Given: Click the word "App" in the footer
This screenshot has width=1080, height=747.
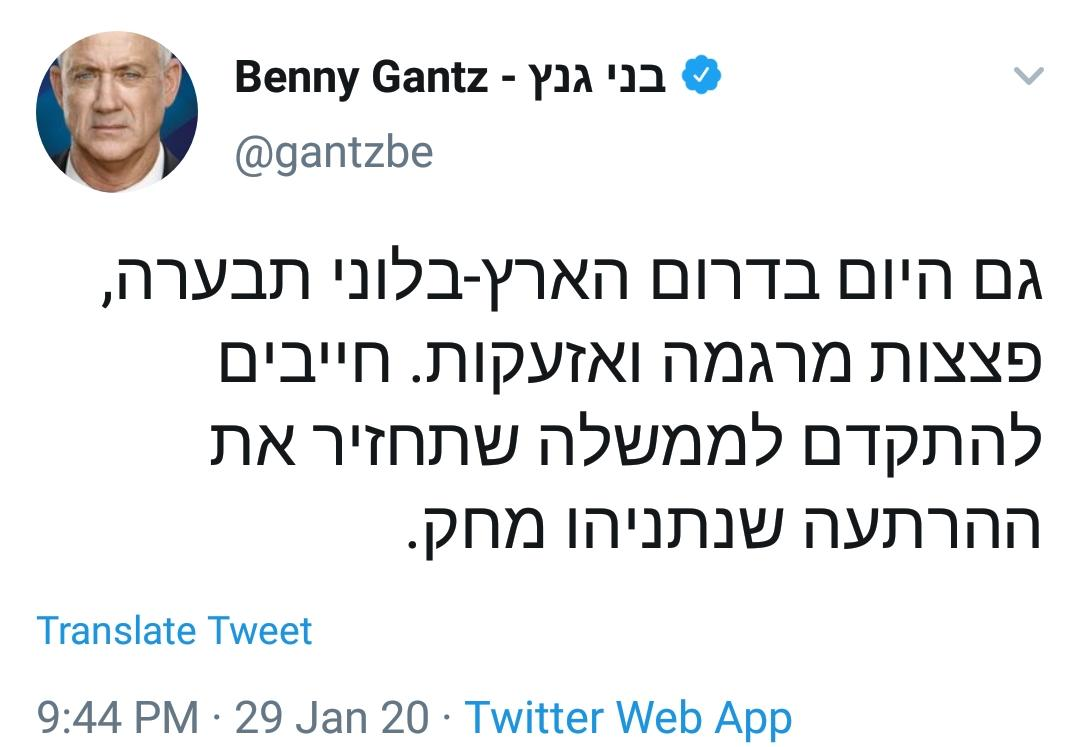Looking at the screenshot, I should pos(753,719).
